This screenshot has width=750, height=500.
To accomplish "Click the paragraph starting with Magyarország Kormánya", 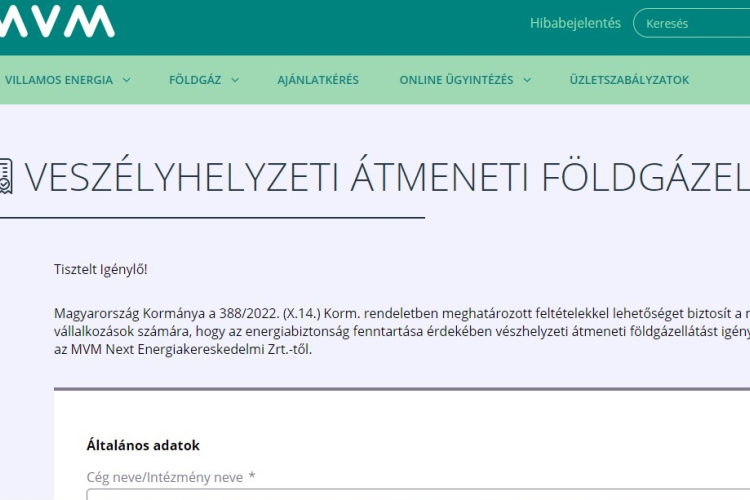I will coord(400,314).
